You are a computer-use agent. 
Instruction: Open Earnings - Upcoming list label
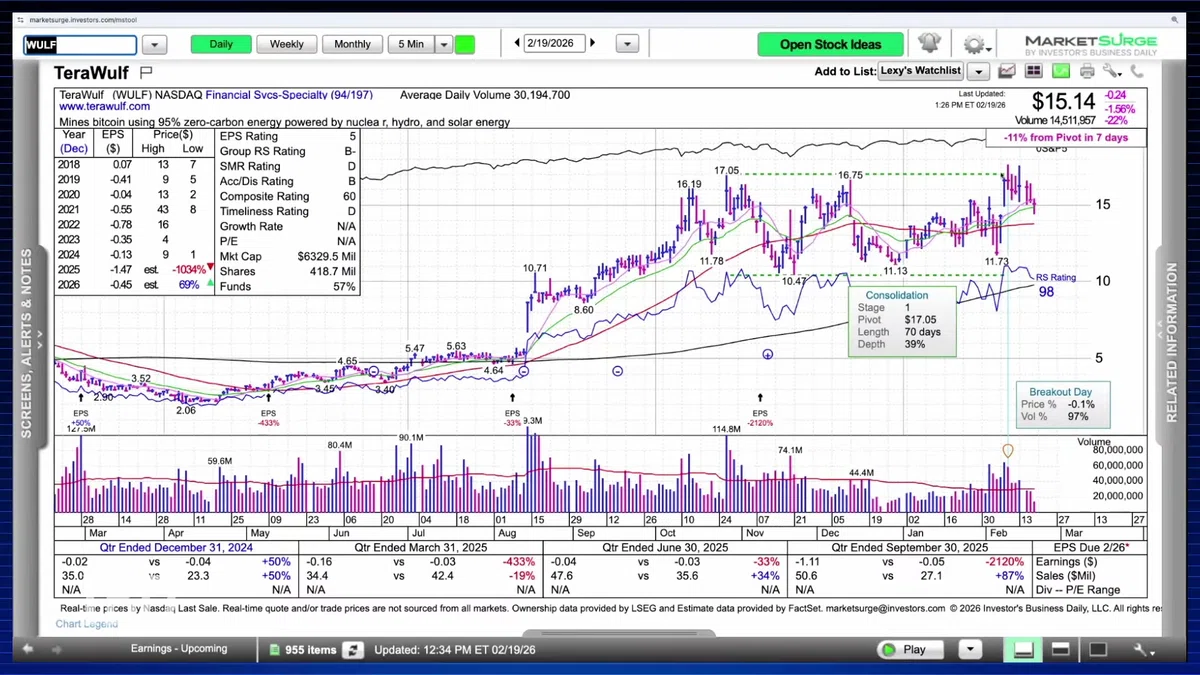pos(179,649)
